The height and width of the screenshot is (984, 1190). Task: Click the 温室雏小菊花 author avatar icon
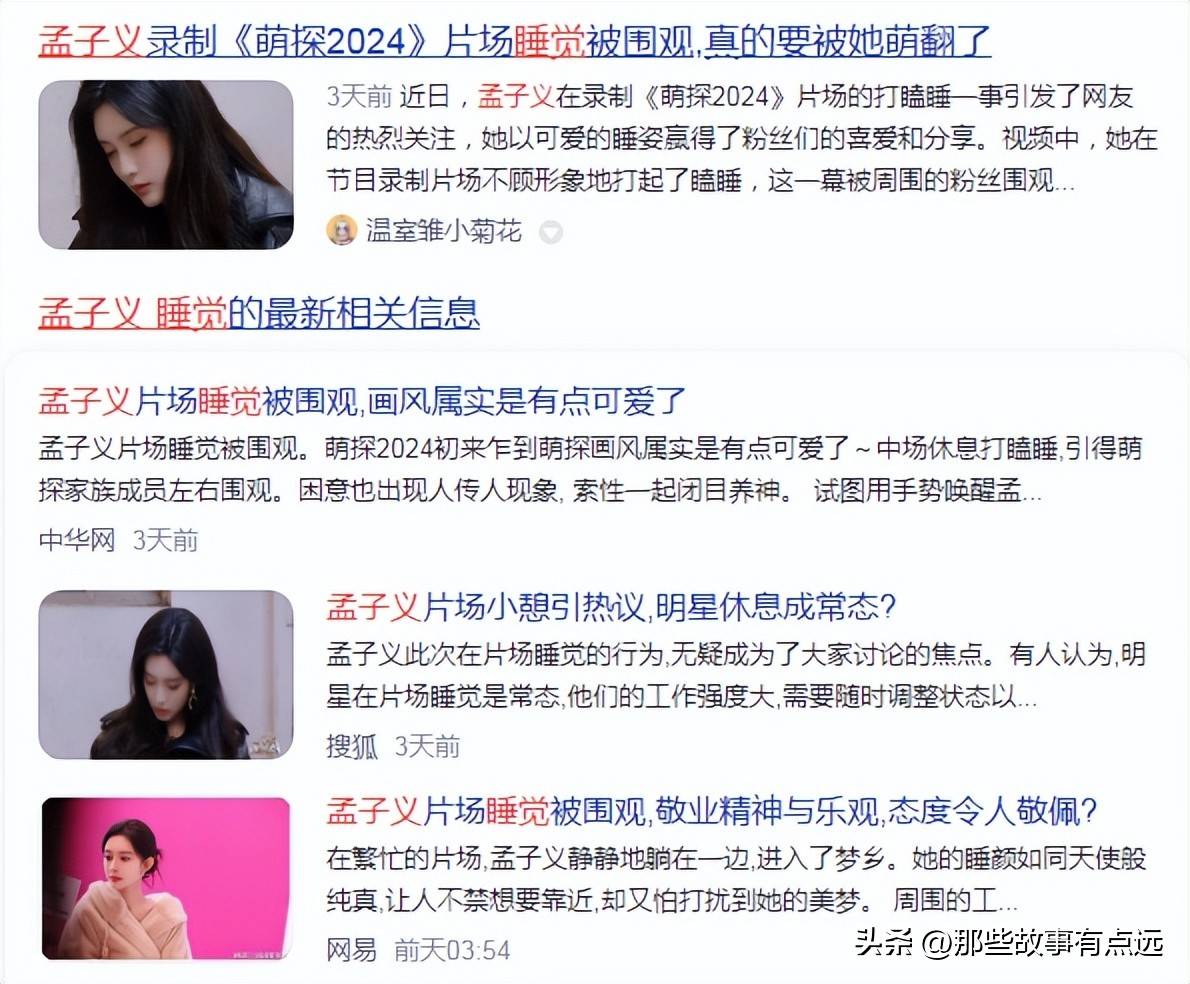[342, 230]
